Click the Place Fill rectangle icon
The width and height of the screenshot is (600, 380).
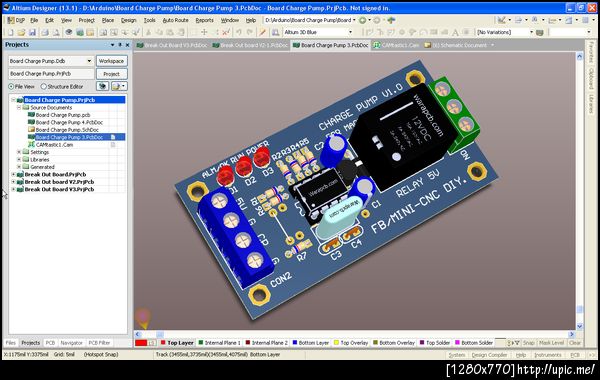click(x=434, y=33)
